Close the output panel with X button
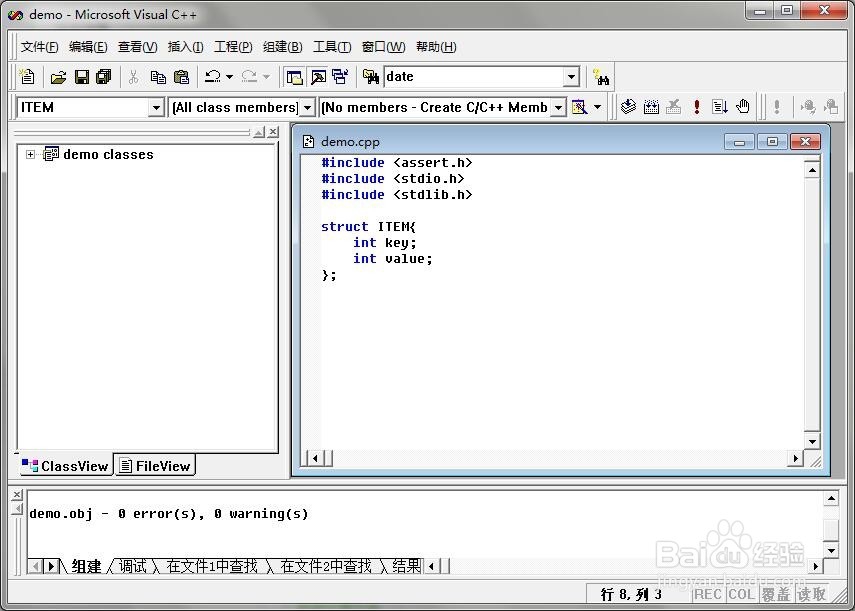 (x=17, y=494)
